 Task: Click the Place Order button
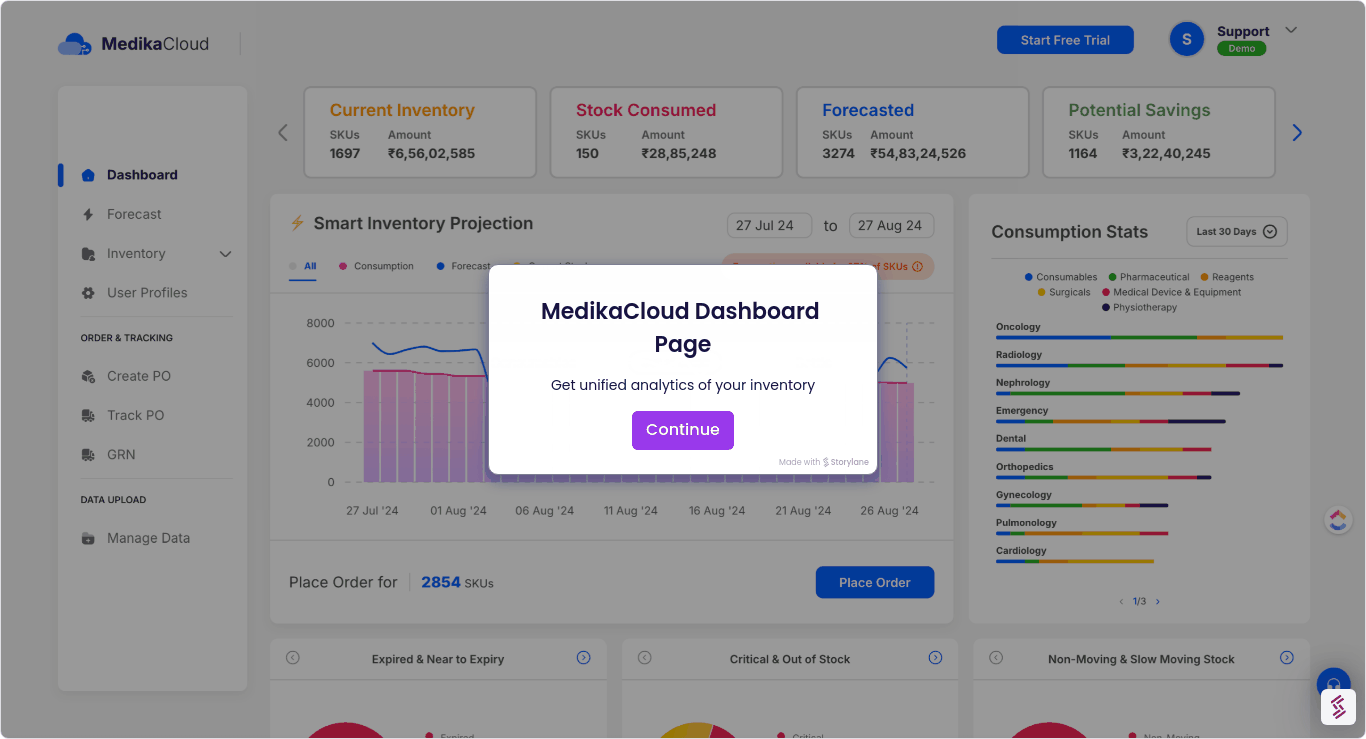coord(874,582)
